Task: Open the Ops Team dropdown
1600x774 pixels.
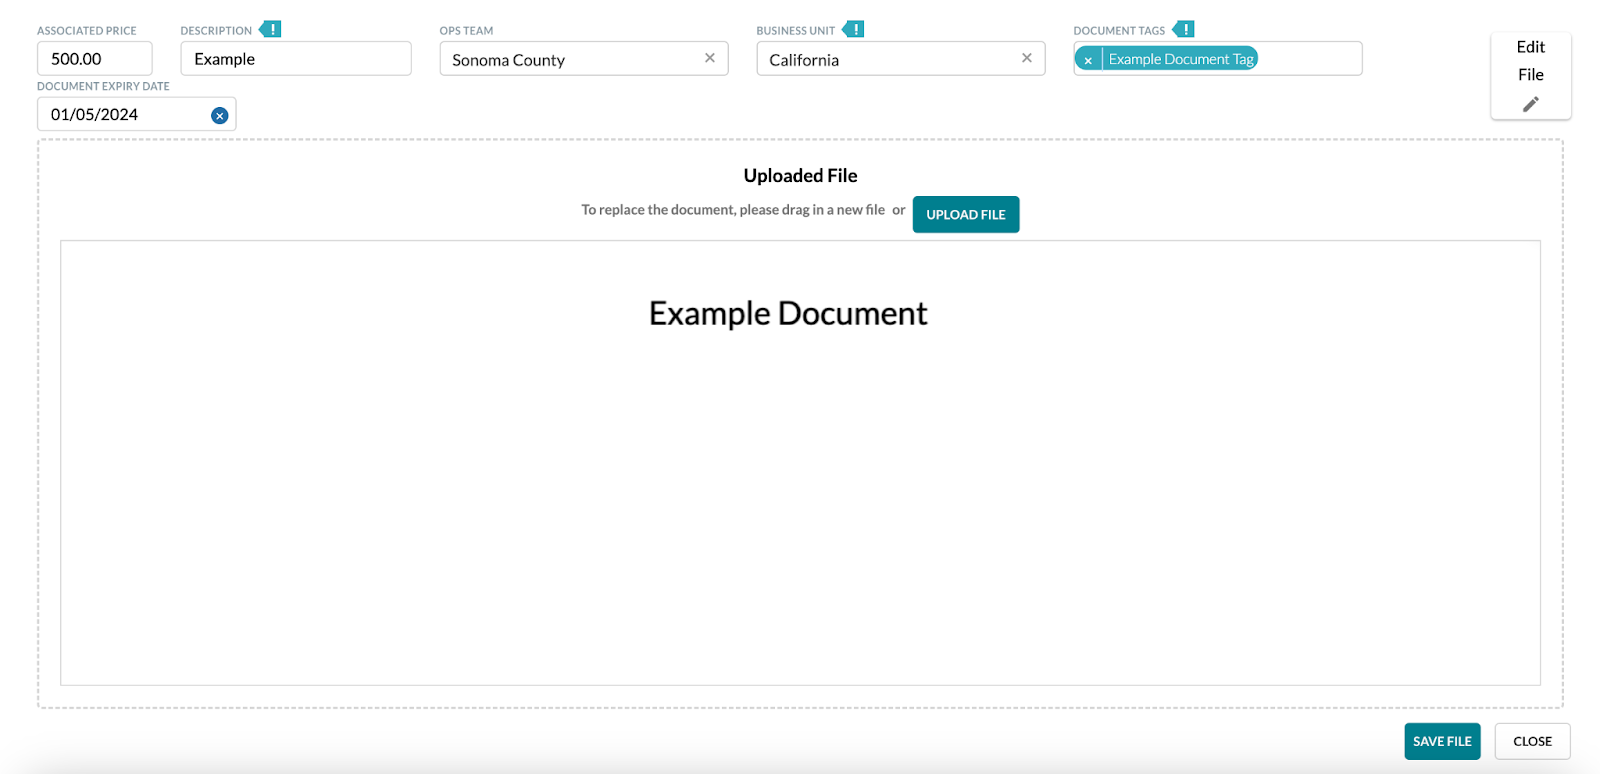Action: (x=584, y=59)
